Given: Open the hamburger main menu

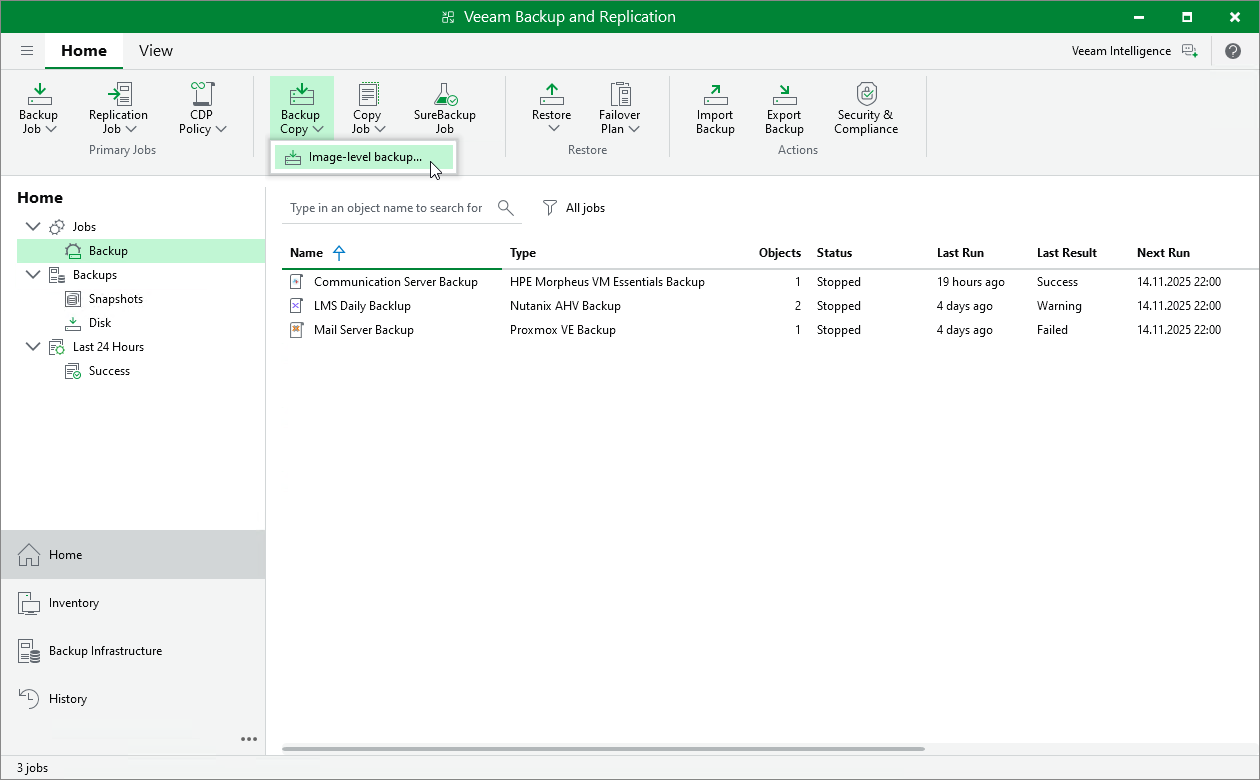Looking at the screenshot, I should (x=27, y=51).
